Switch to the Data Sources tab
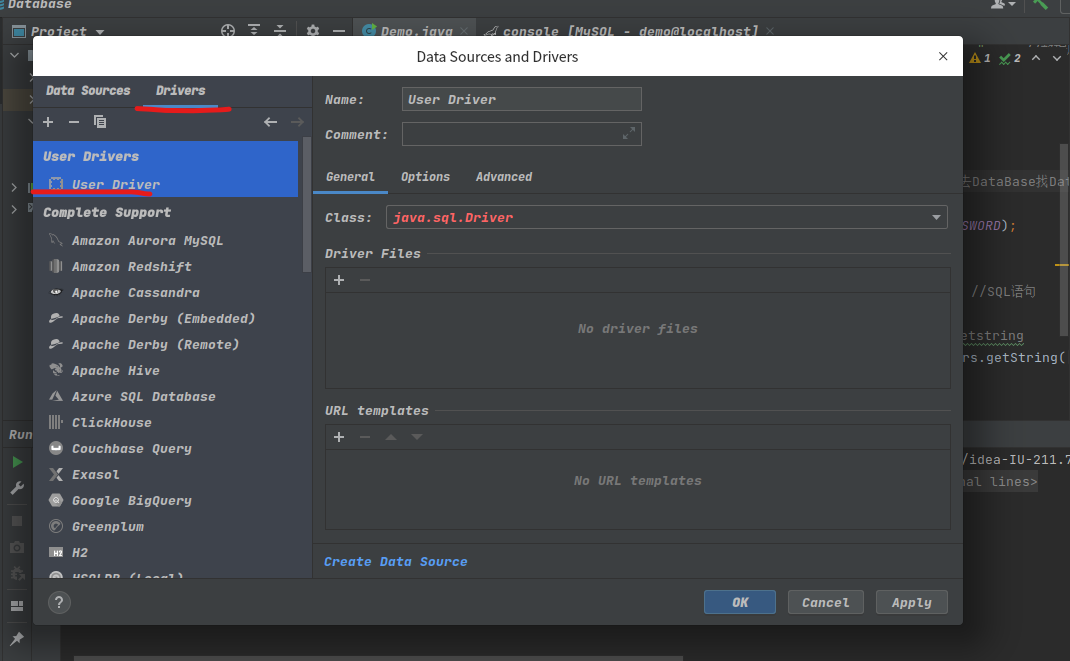 click(x=88, y=90)
